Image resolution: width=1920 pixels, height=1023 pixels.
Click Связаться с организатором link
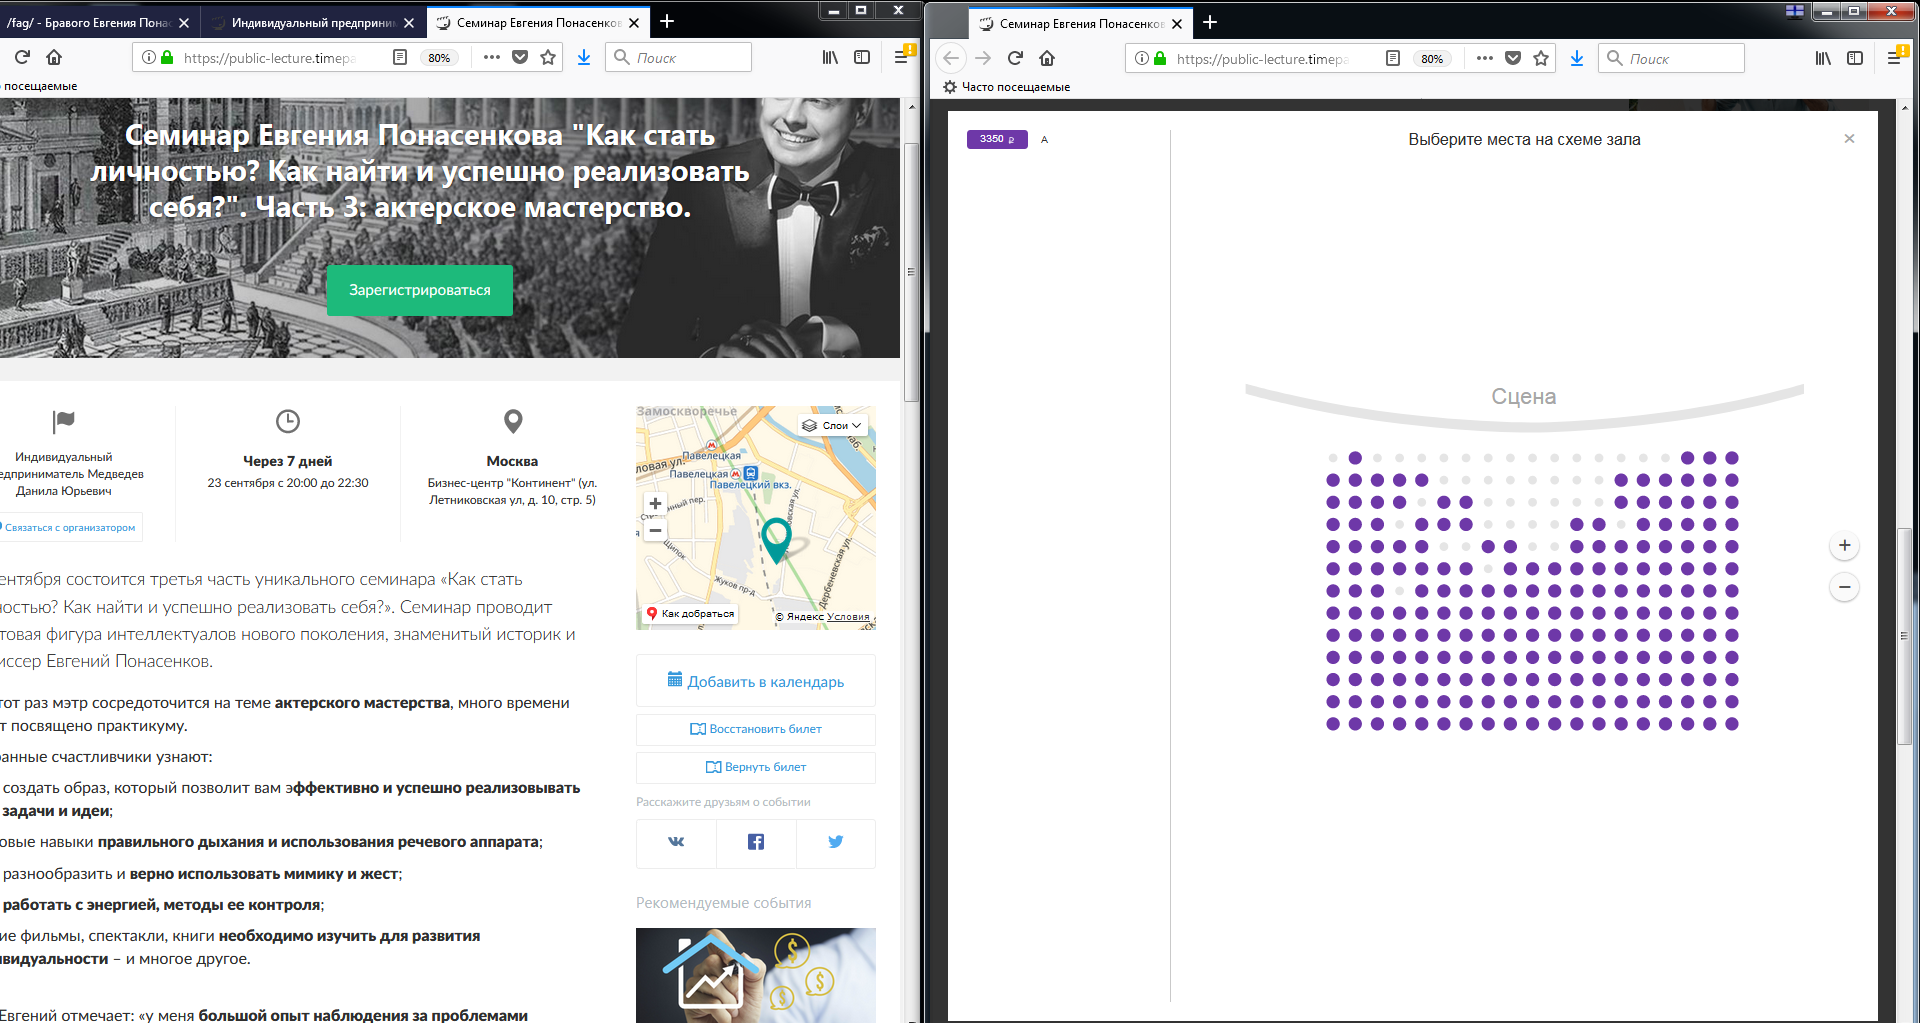coord(70,527)
